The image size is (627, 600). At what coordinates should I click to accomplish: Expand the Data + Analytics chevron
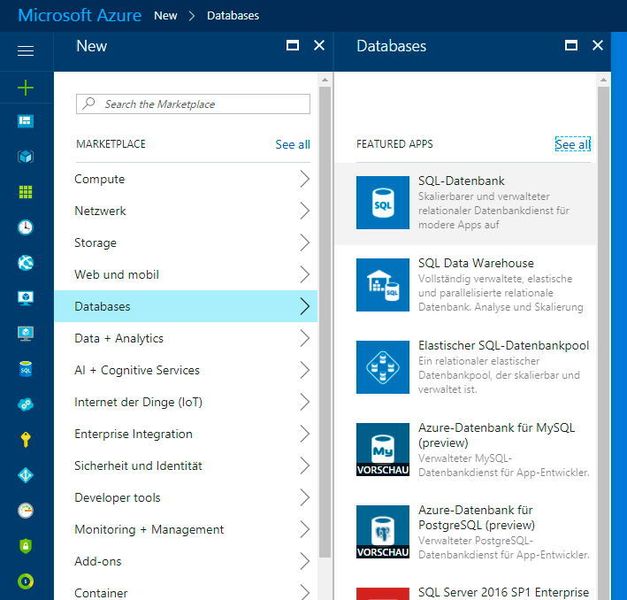pos(305,338)
